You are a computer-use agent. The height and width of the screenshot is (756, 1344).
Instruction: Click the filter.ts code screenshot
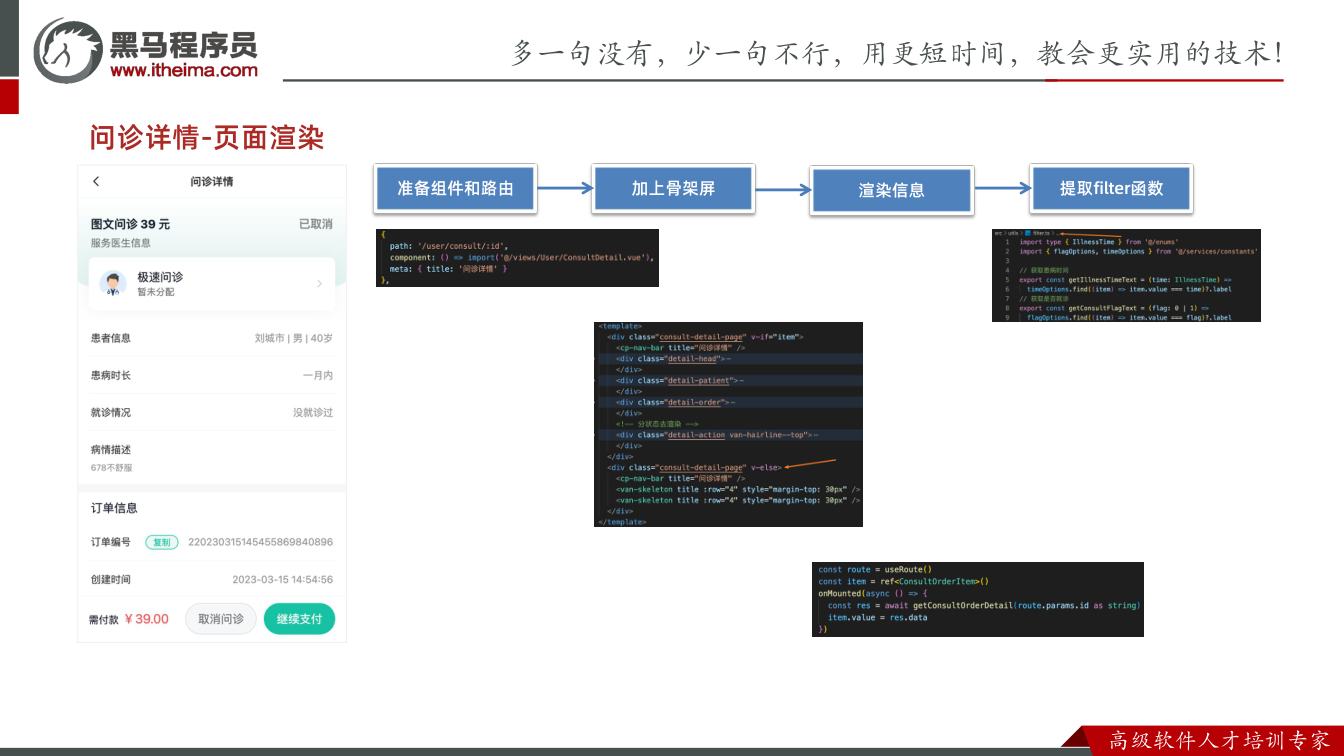[x=1126, y=275]
